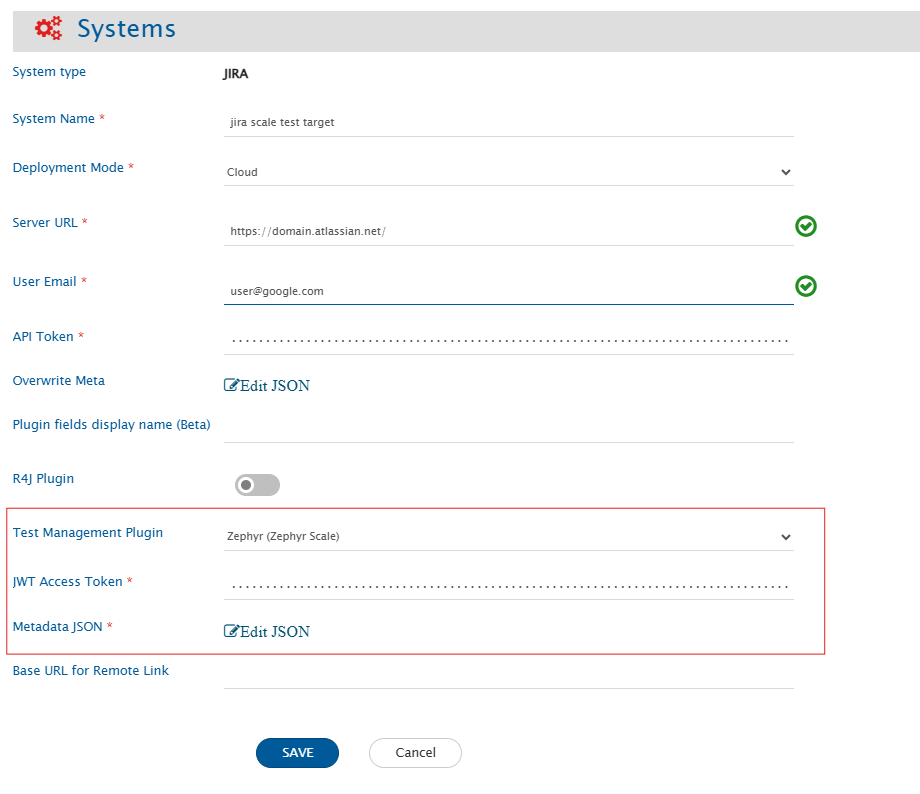Click the API Token password field

pyautogui.click(x=508, y=340)
